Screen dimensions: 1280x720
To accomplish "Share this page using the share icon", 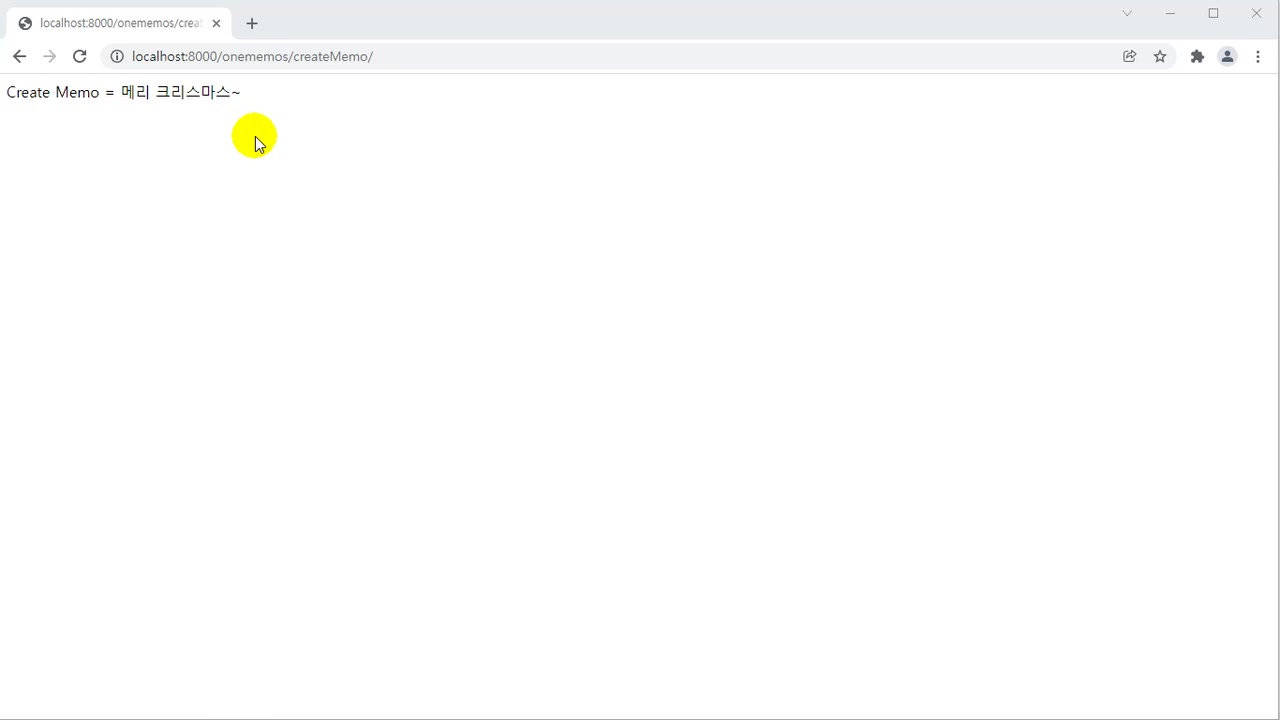I will (x=1129, y=56).
